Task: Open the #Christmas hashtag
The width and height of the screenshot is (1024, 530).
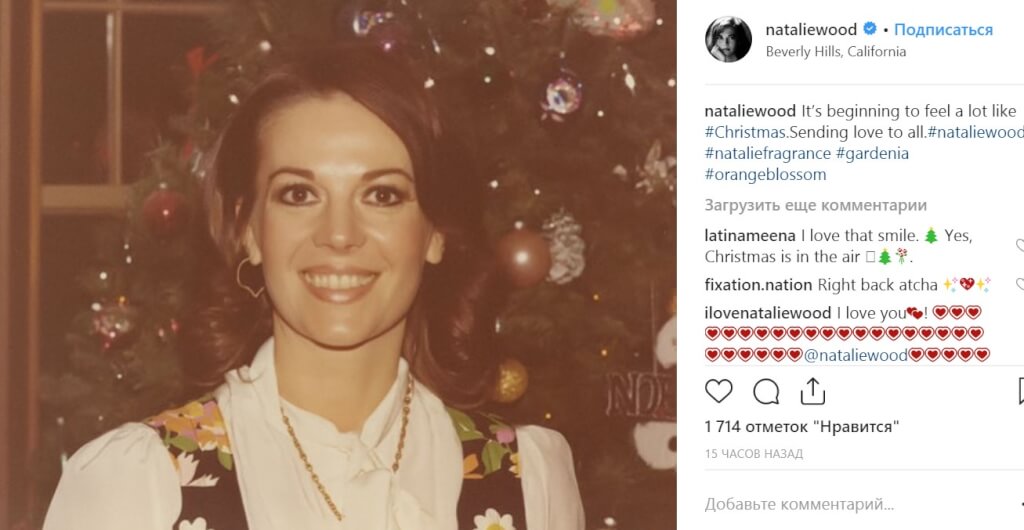Action: click(x=744, y=132)
